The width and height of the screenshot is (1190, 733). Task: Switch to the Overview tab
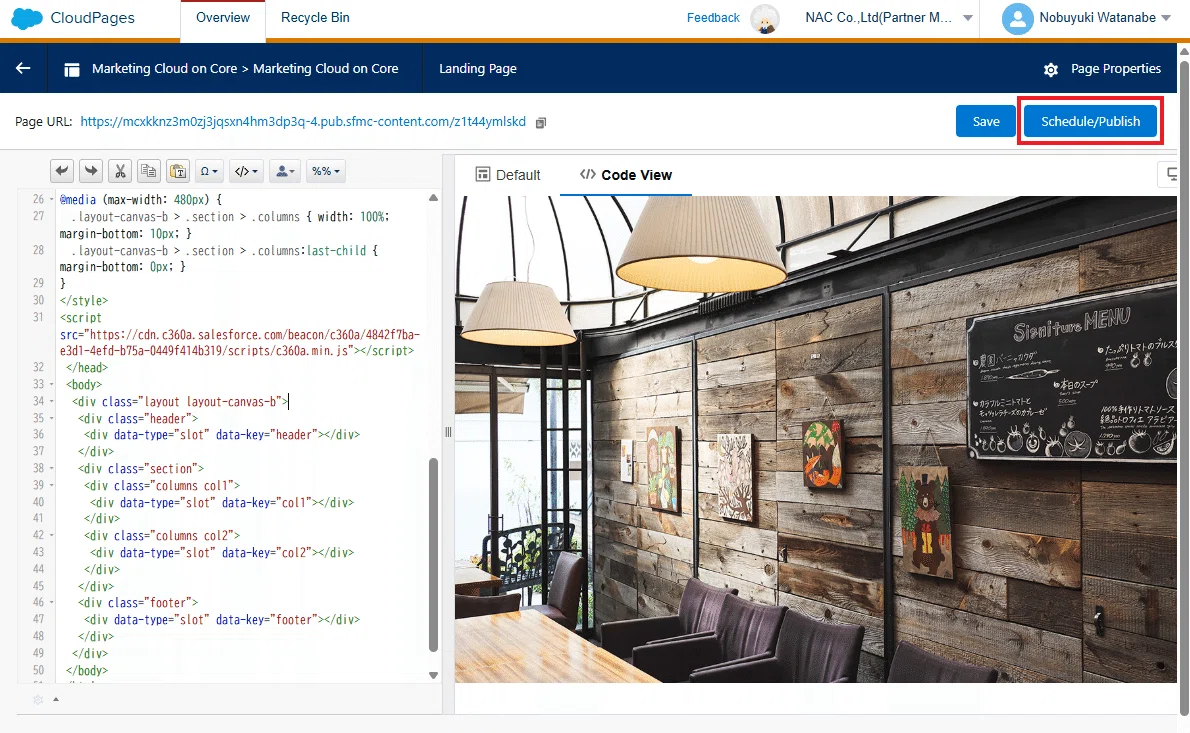(222, 17)
